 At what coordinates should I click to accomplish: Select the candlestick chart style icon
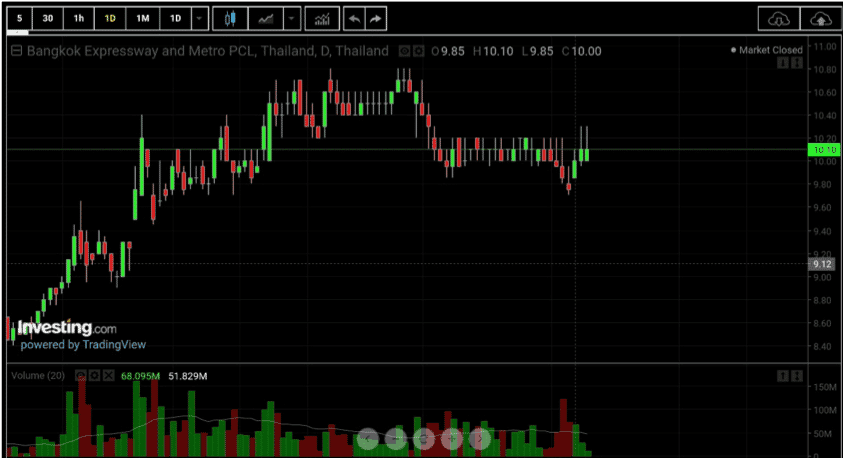pos(230,19)
